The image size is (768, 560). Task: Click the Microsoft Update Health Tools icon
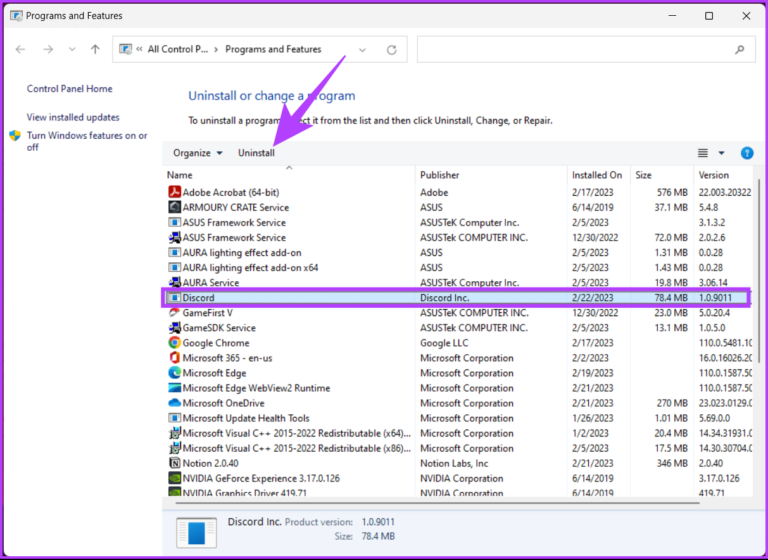click(x=174, y=418)
